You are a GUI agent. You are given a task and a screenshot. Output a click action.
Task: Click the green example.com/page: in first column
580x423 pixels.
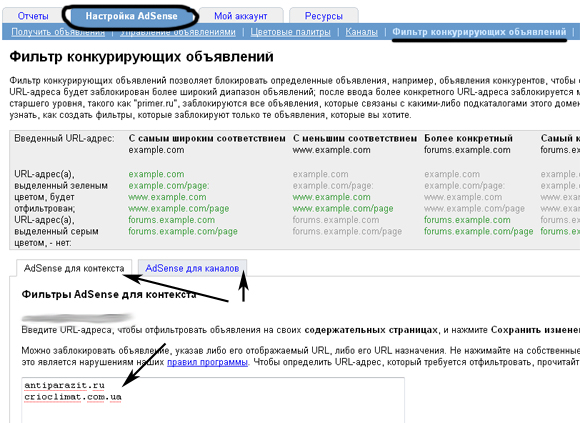click(x=169, y=186)
